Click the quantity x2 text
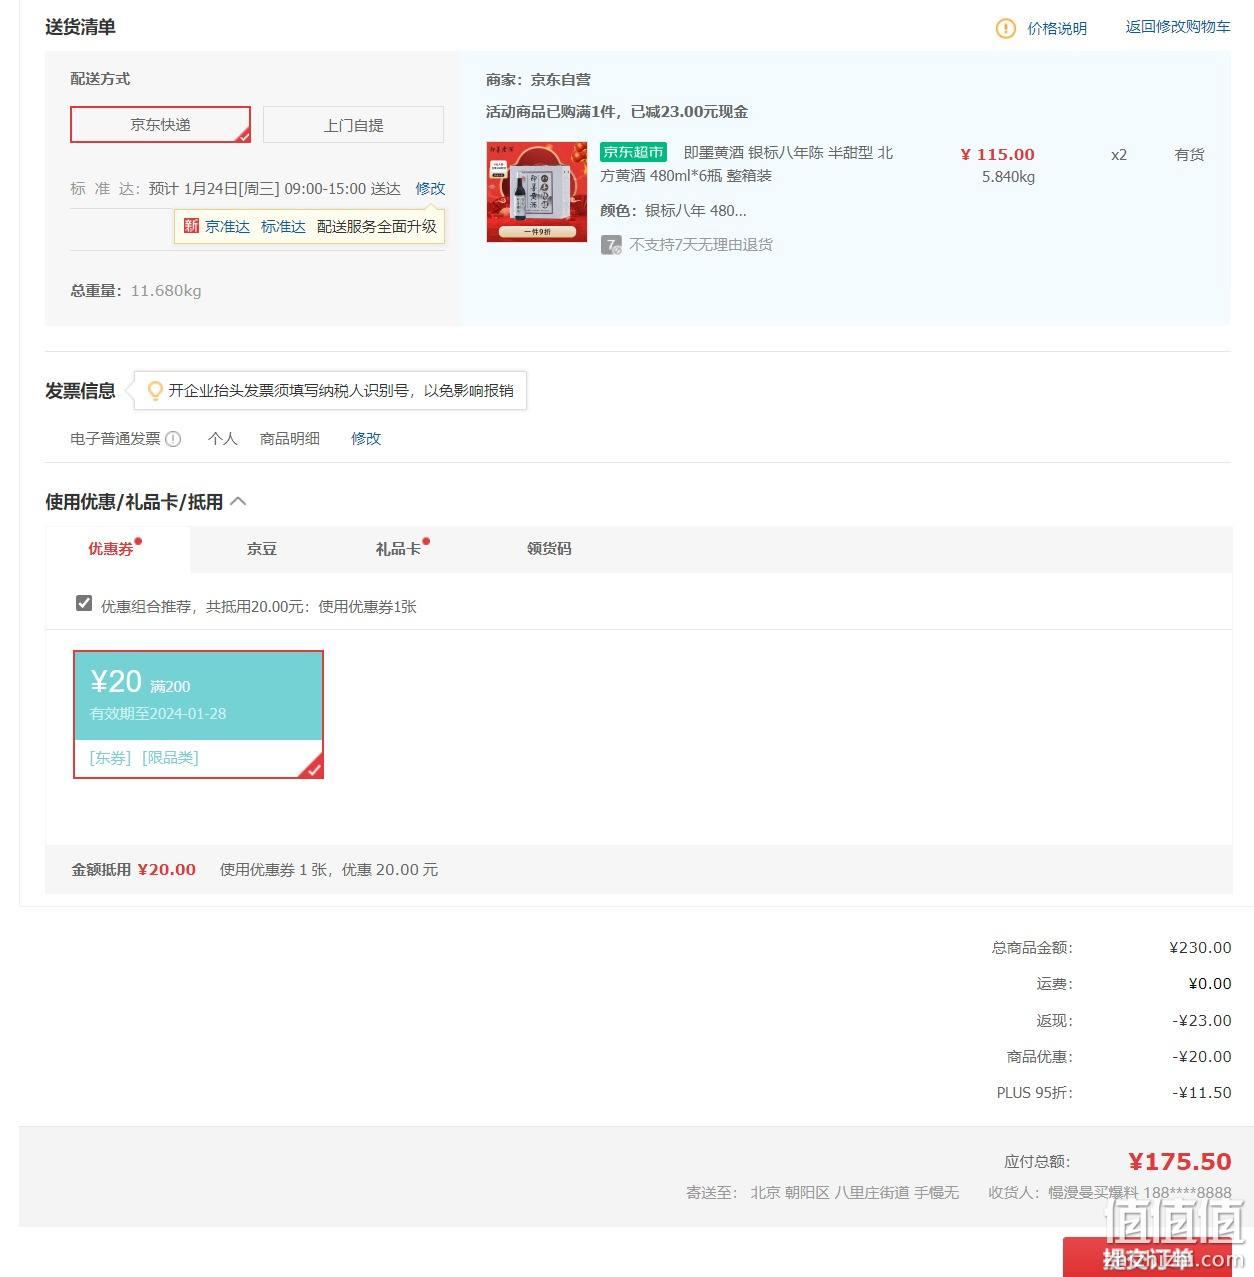Viewport: 1254px width, 1277px height. (x=1119, y=154)
